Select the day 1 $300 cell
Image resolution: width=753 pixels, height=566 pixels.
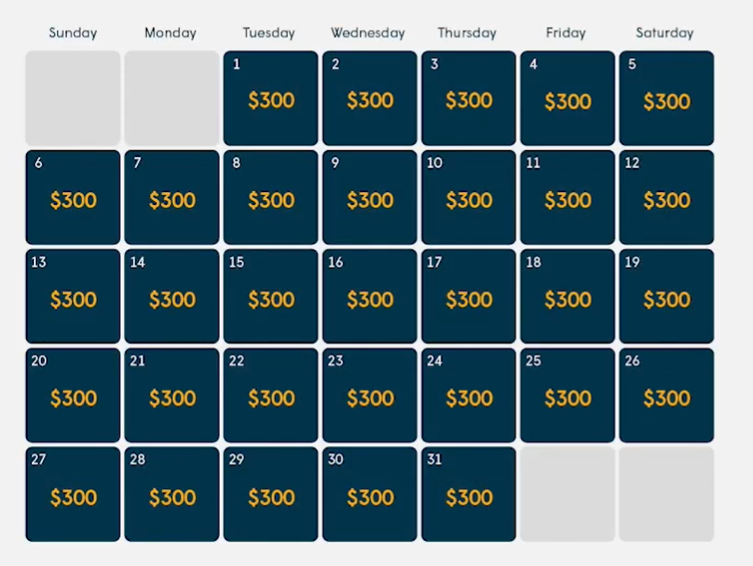click(x=271, y=98)
